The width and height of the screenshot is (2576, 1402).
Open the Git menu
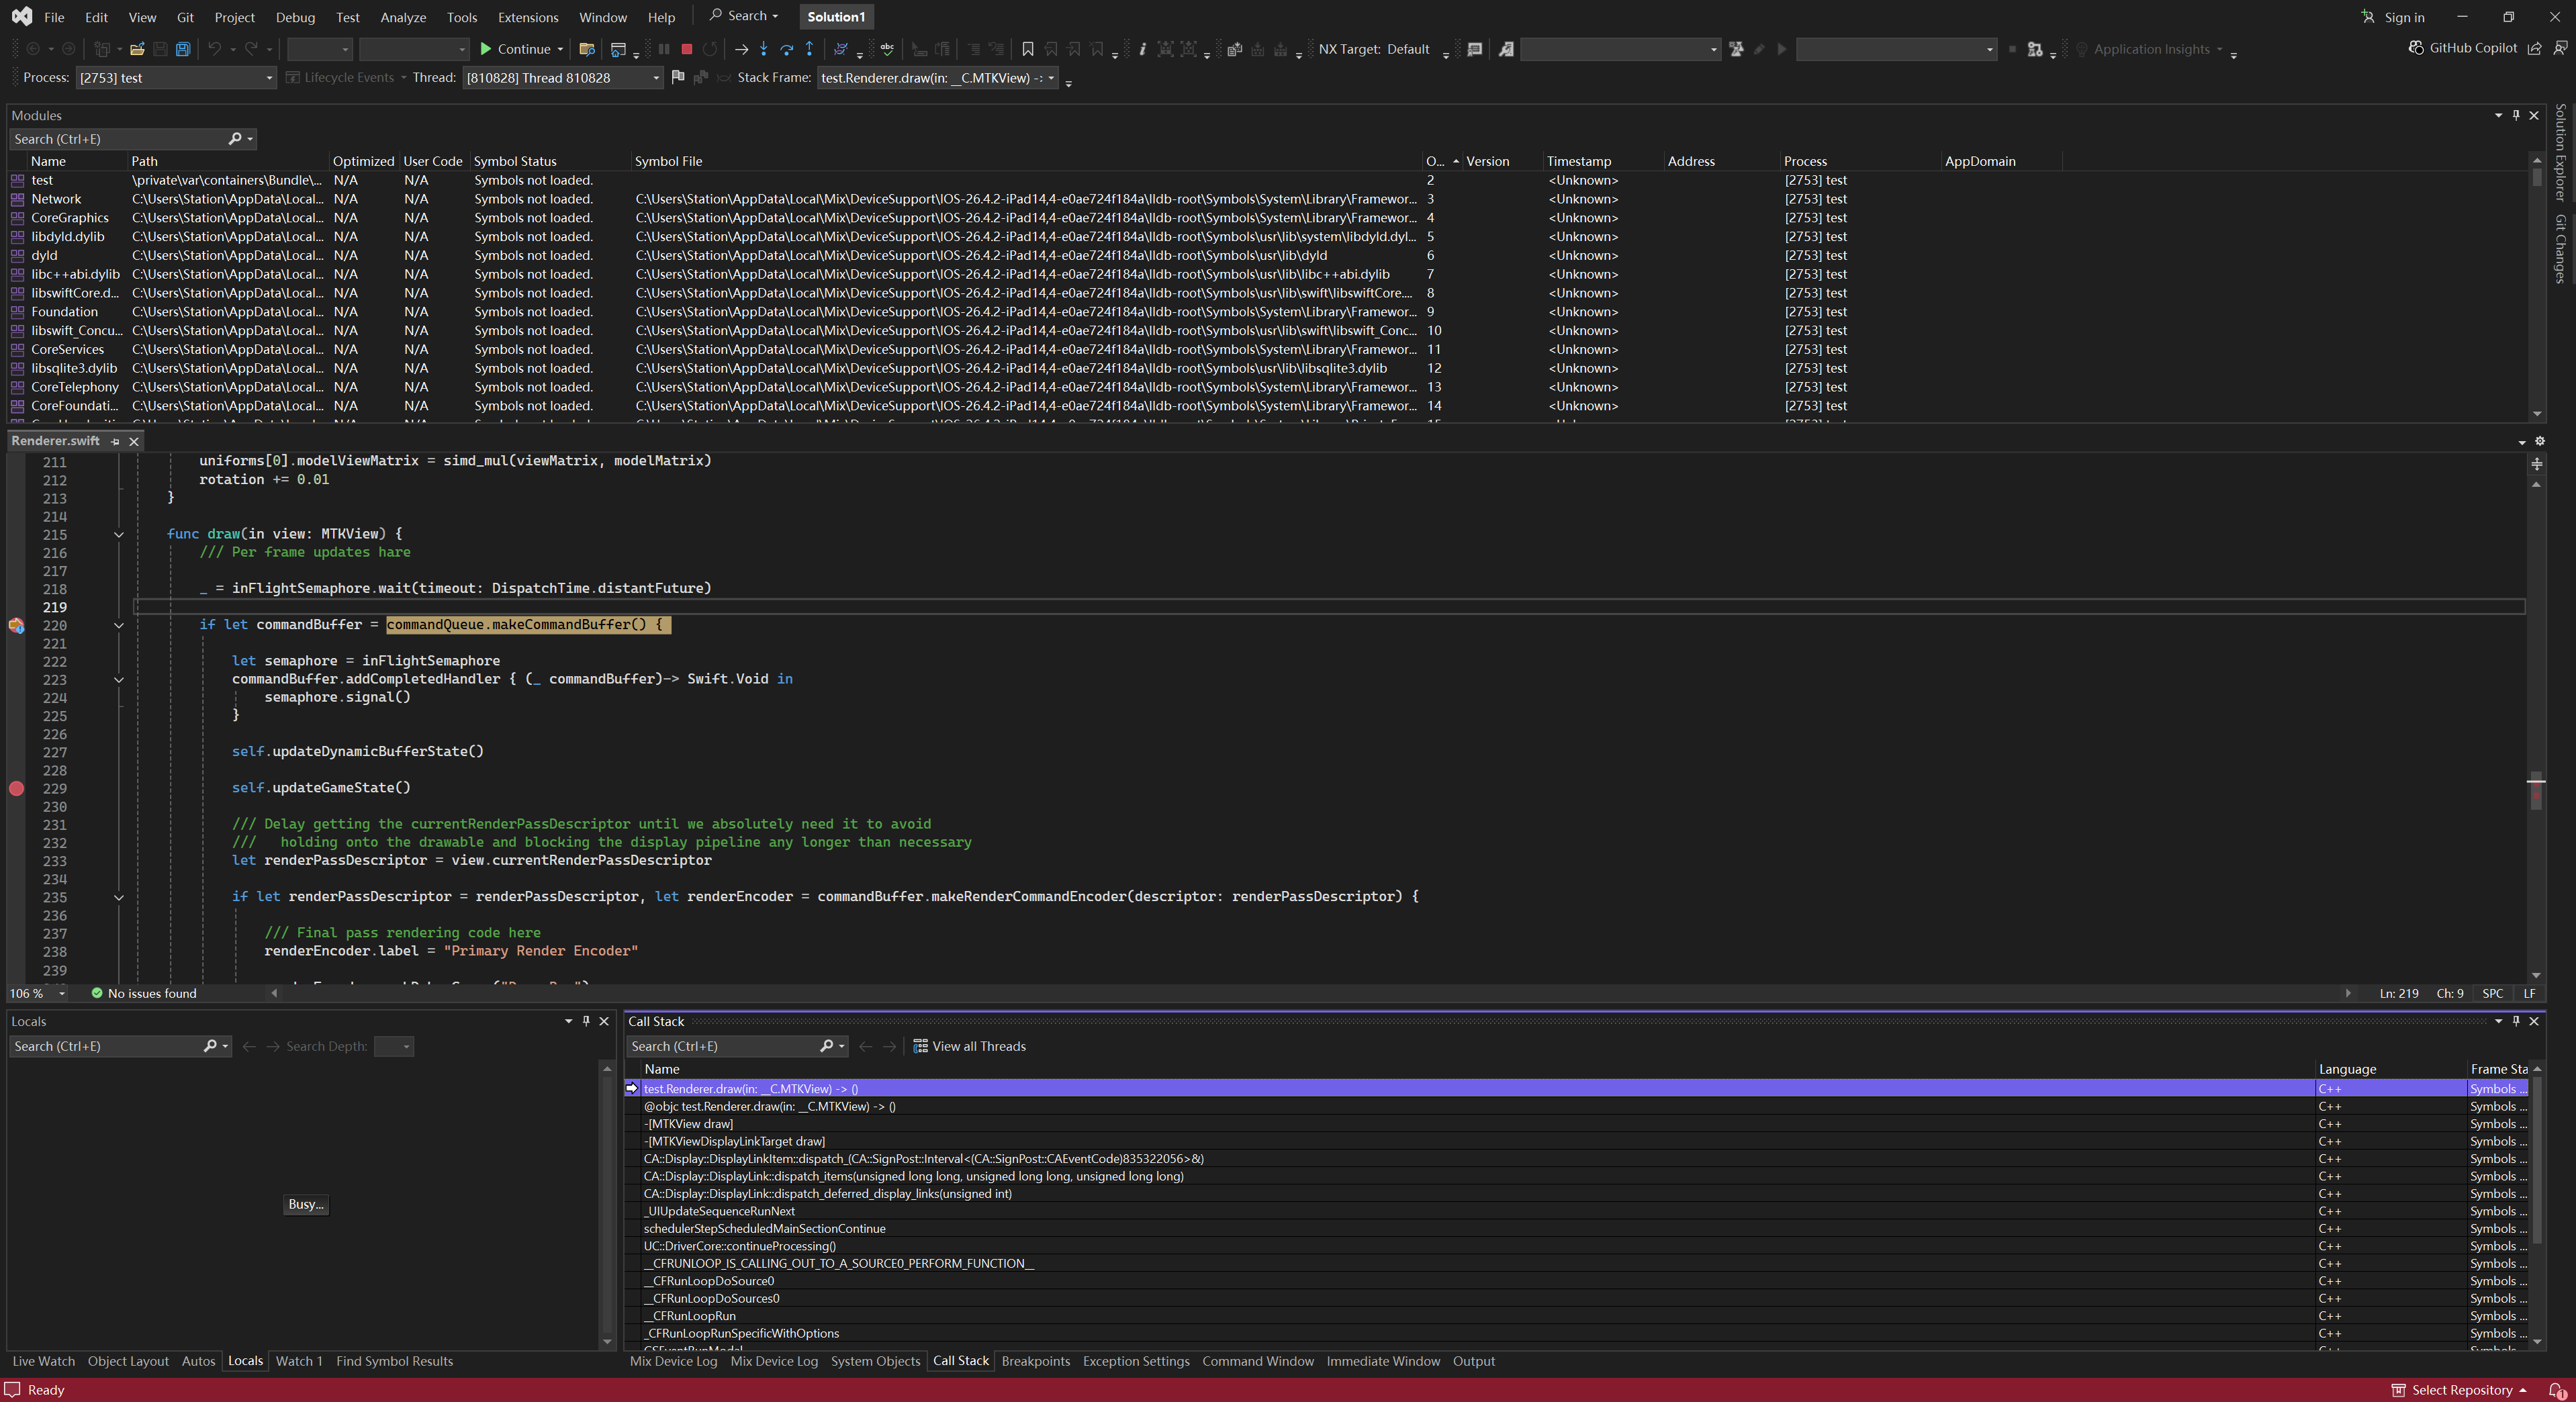pos(185,17)
